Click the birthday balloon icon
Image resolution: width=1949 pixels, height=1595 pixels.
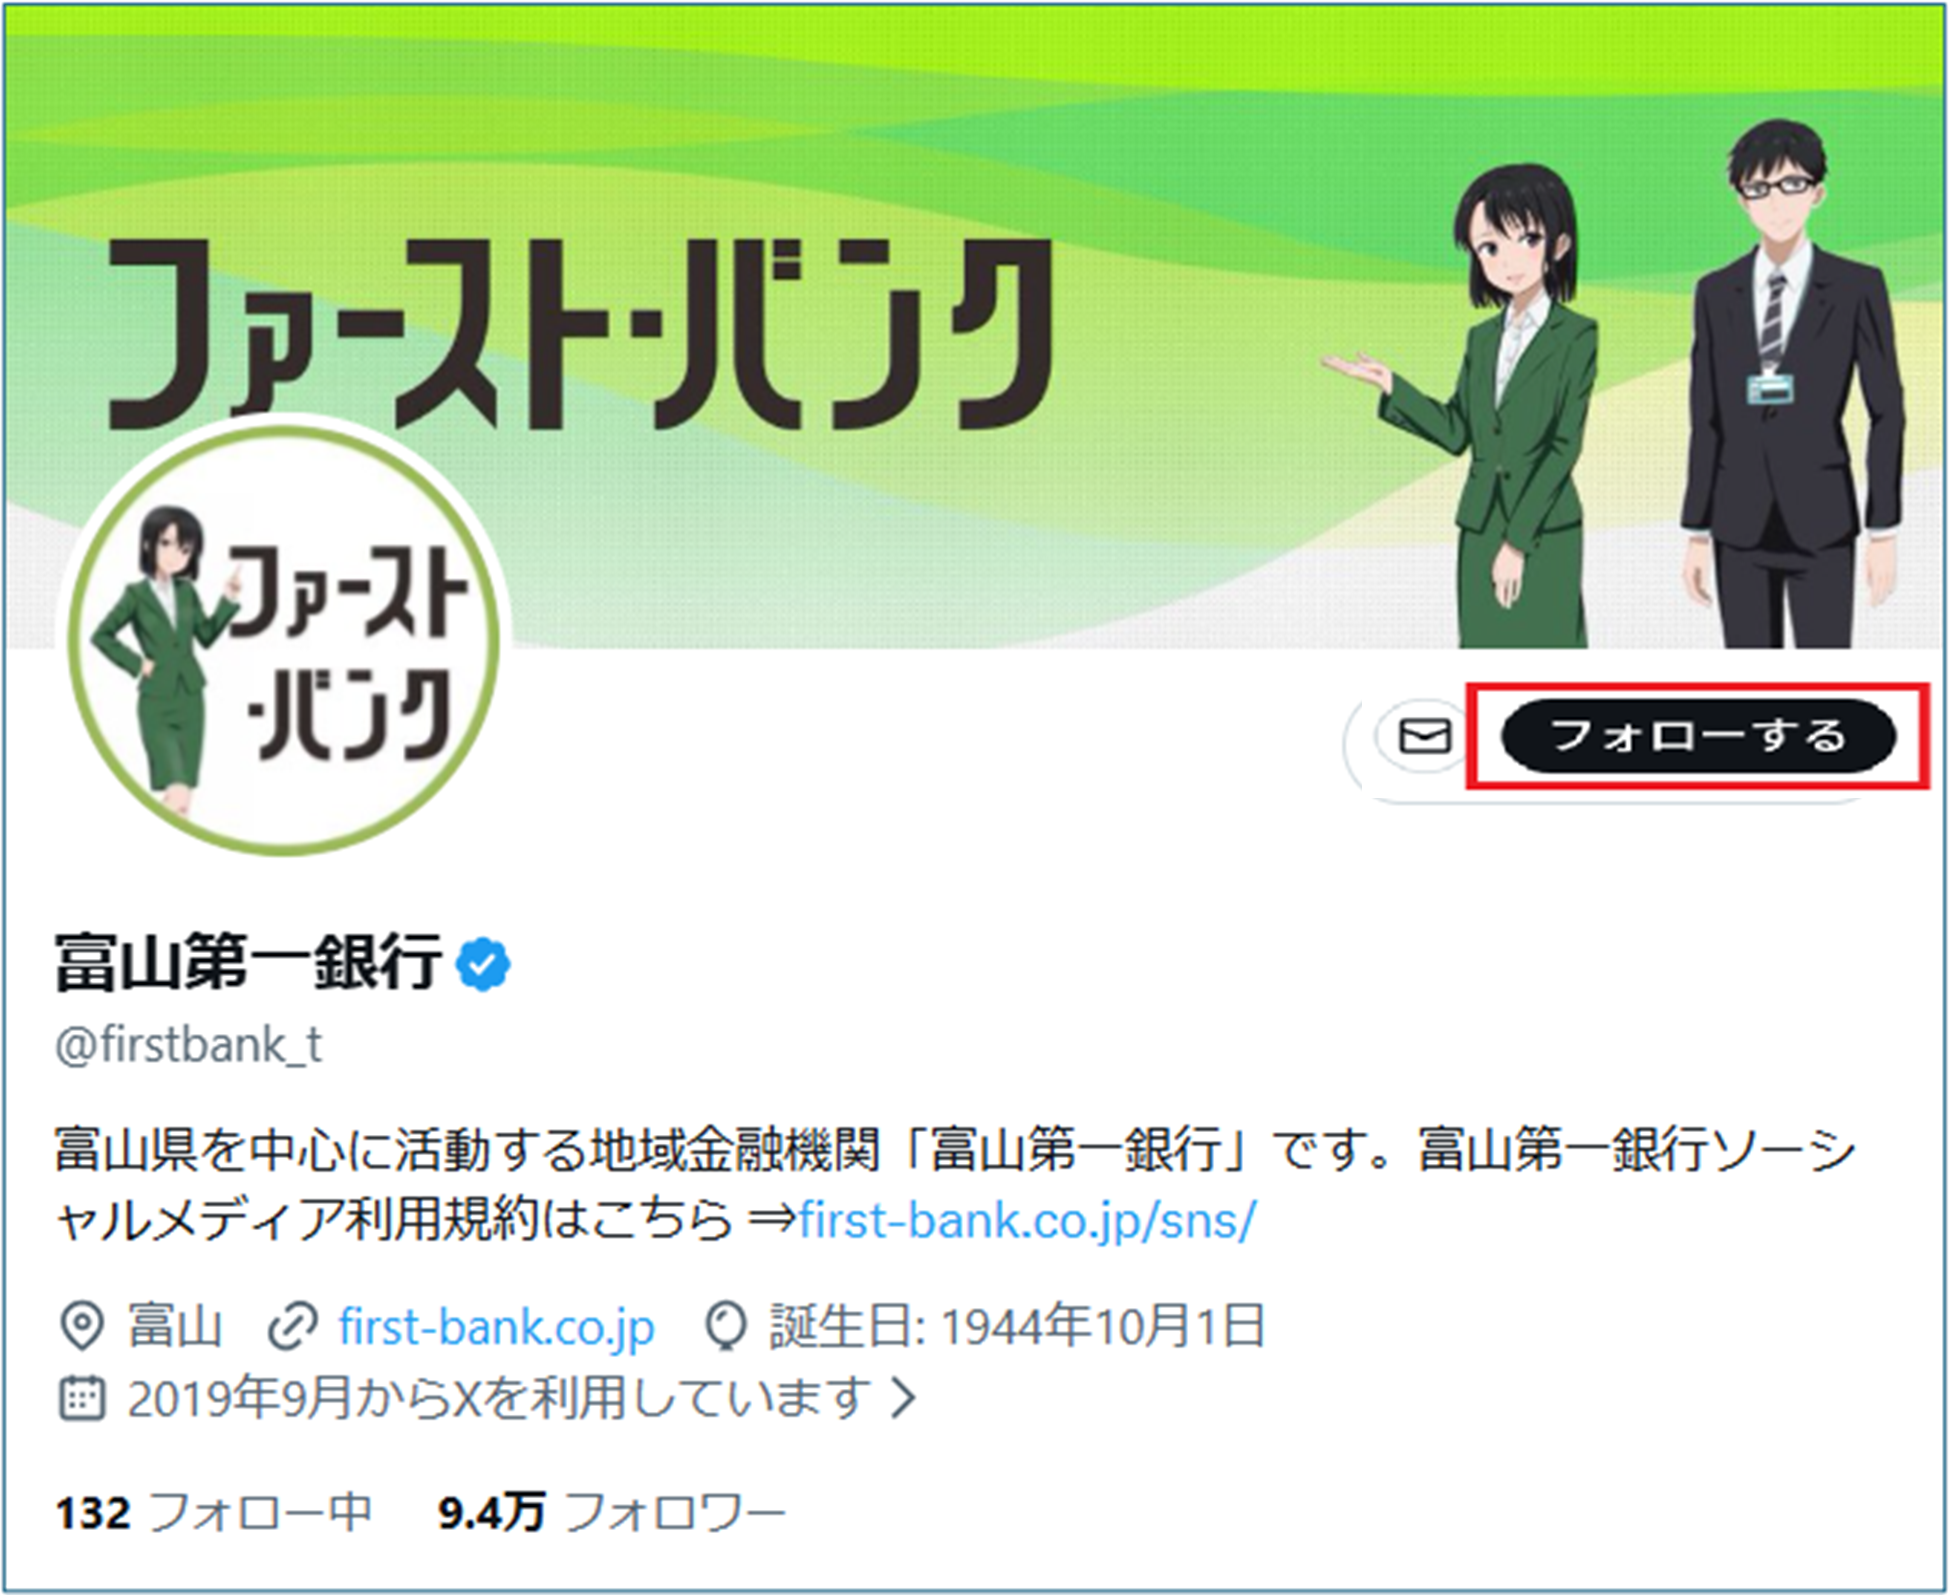click(726, 1328)
